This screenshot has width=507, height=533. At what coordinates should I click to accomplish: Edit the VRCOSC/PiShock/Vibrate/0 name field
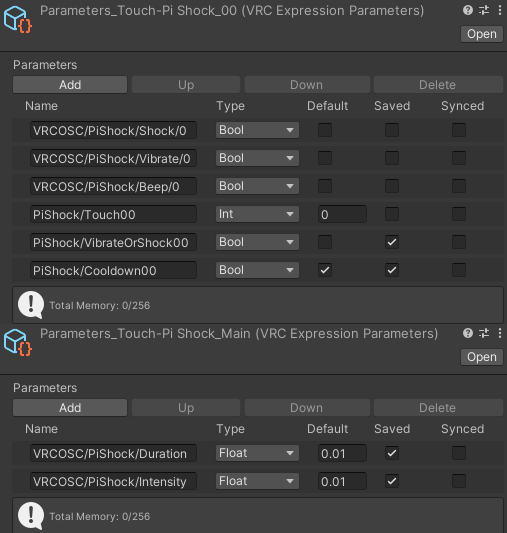(x=113, y=158)
